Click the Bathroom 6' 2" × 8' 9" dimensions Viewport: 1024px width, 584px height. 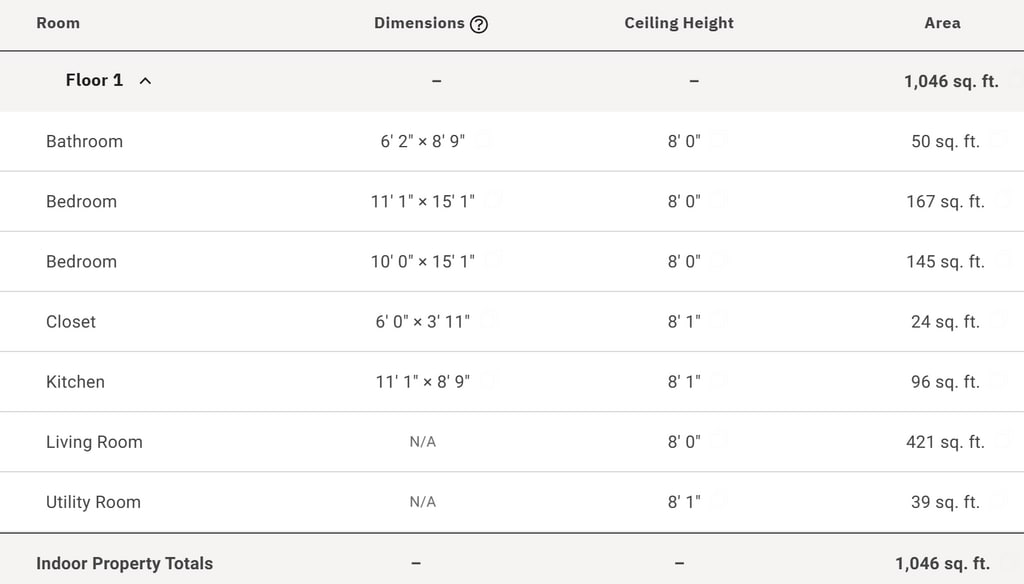[423, 141]
